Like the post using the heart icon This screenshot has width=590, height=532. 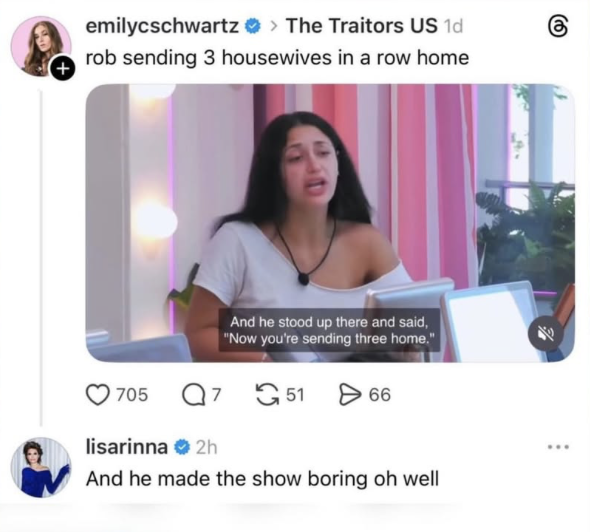[97, 394]
